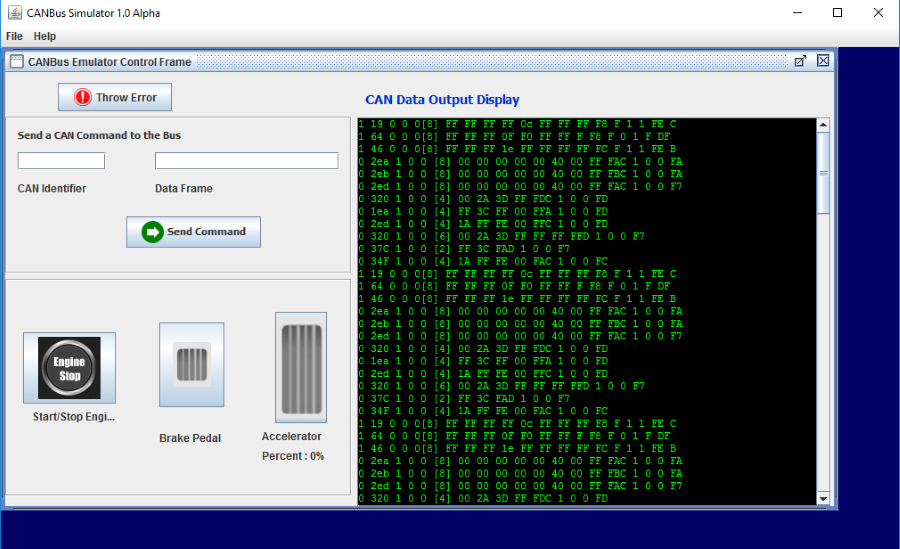Open the File menu
Image resolution: width=900 pixels, height=549 pixels.
tap(14, 36)
